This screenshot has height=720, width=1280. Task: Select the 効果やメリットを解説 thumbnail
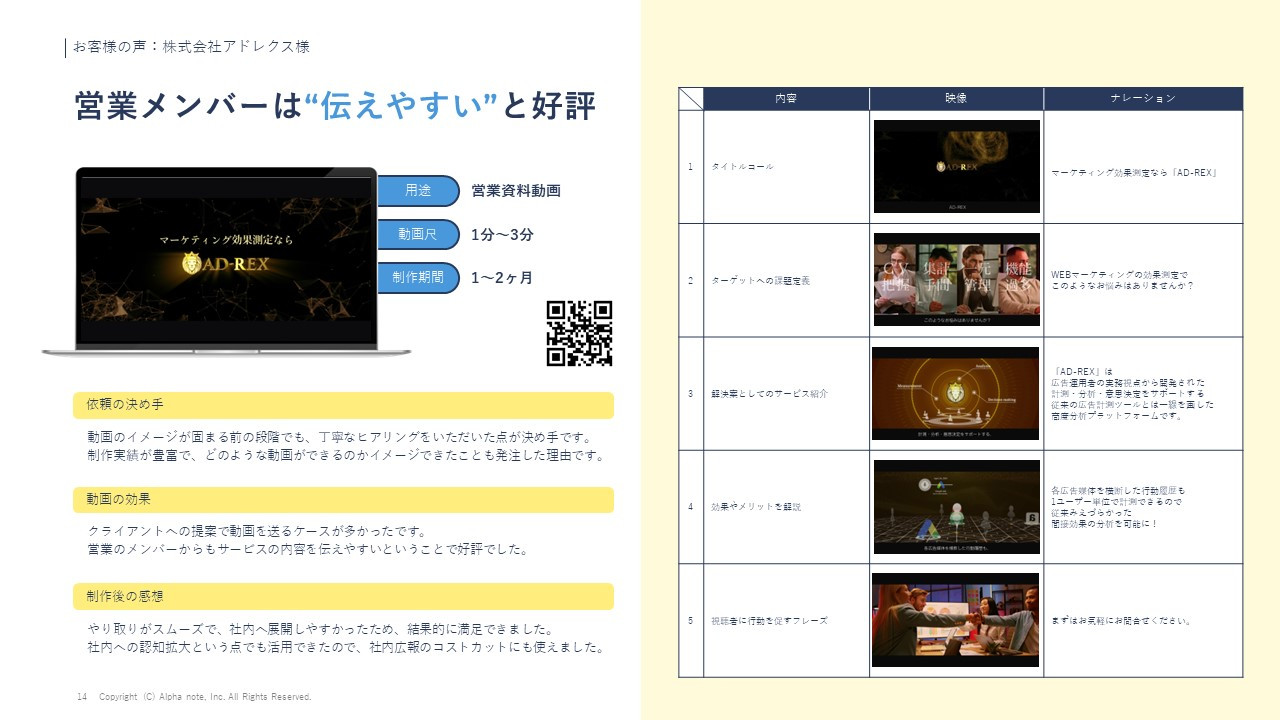[x=955, y=505]
